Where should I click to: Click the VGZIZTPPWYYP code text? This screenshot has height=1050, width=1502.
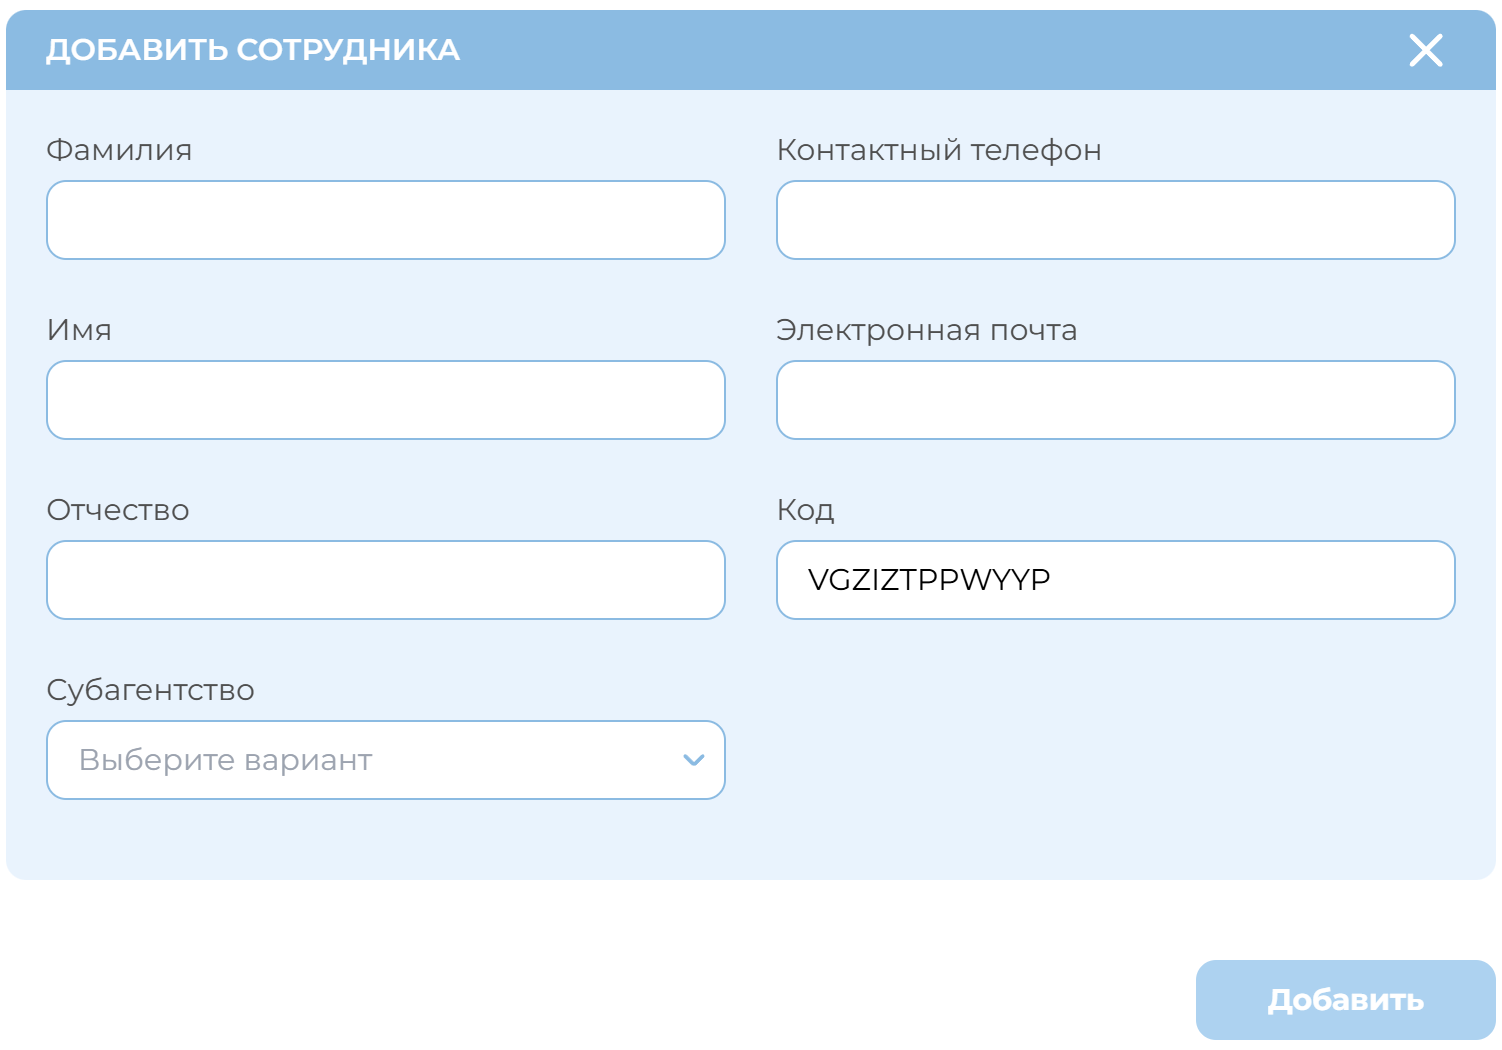928,580
